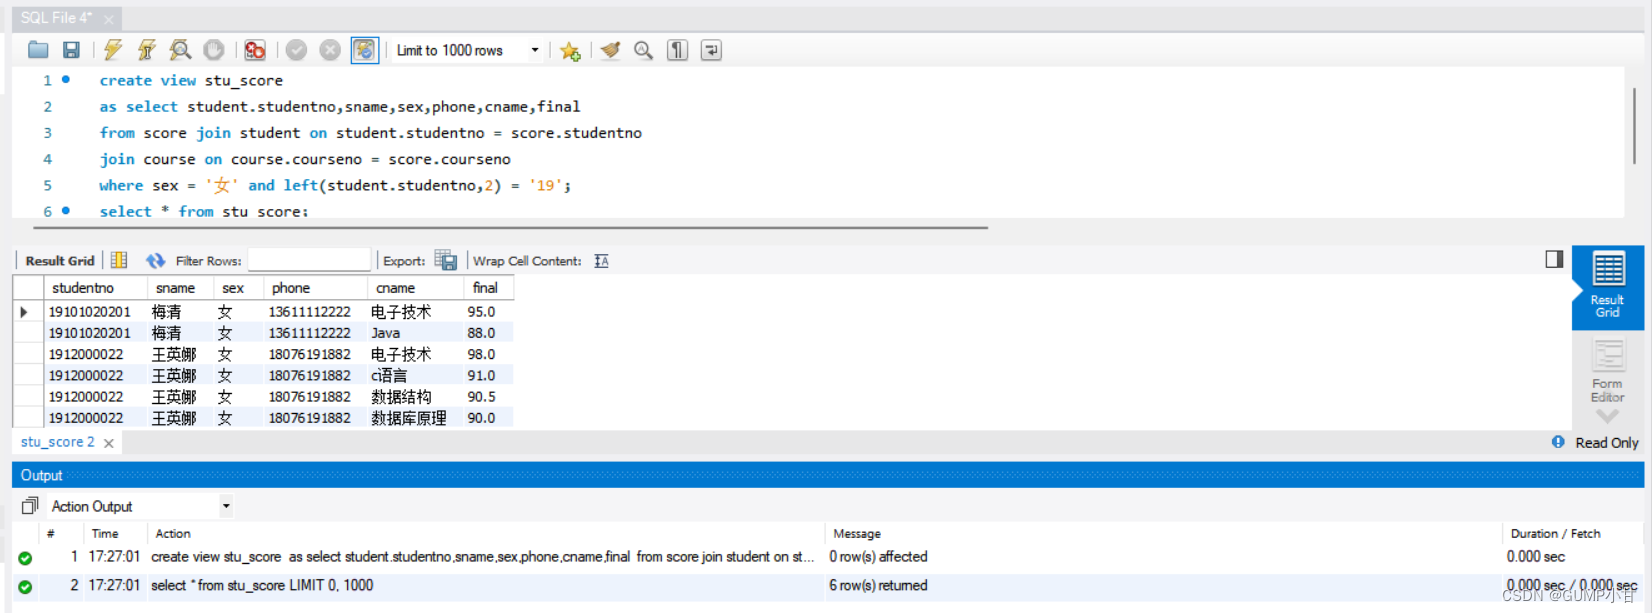Screen dimensions: 1652x613
Task: Select the 数据结构 course cell
Action: tap(415, 397)
